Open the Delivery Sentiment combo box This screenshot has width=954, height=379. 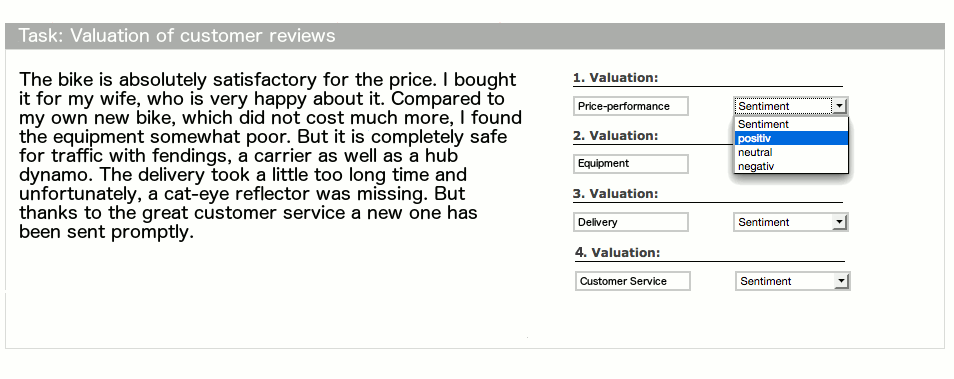pos(790,222)
